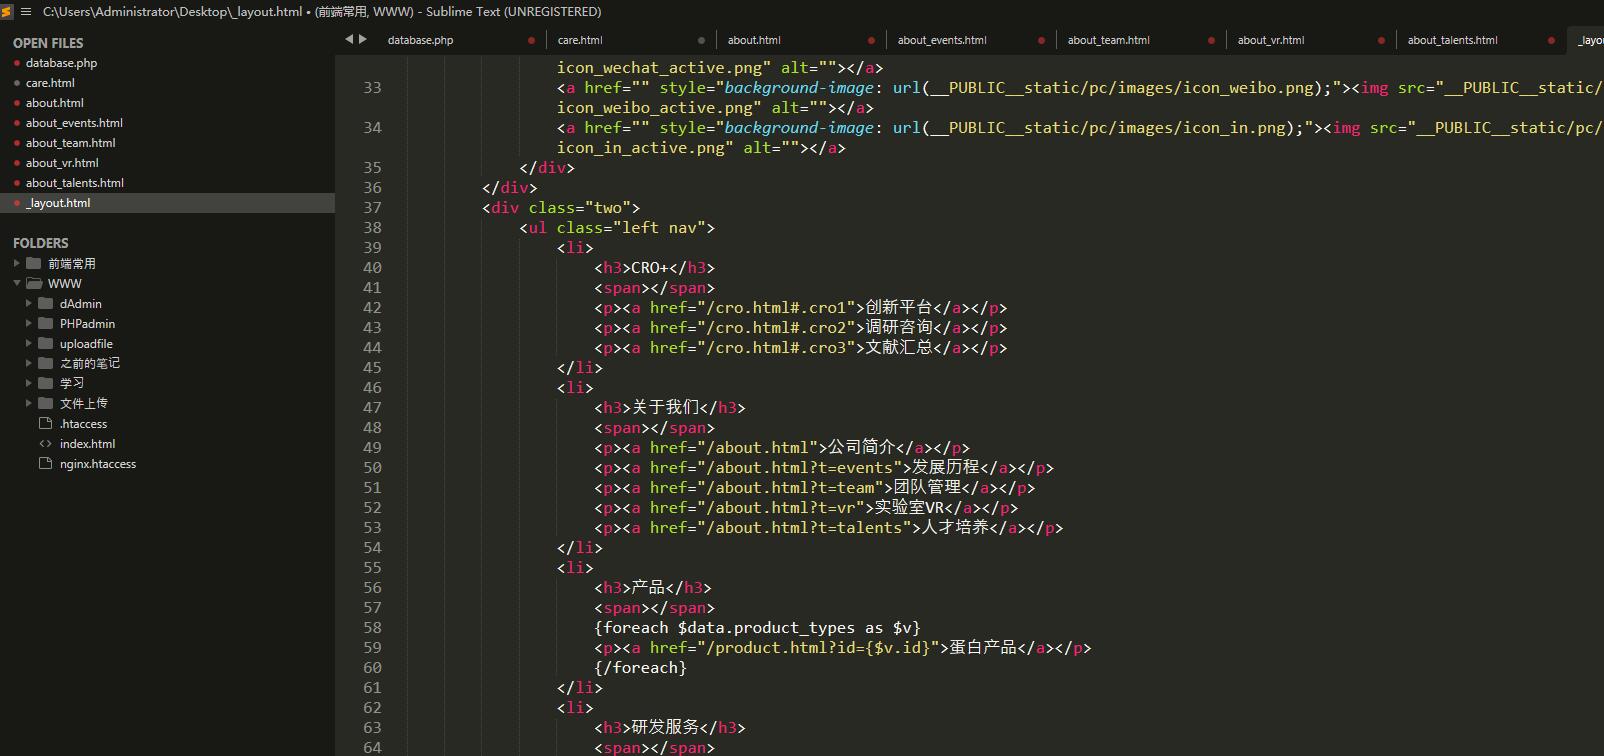Click the gray dot on care.html tab
Image resolution: width=1604 pixels, height=756 pixels.
701,41
